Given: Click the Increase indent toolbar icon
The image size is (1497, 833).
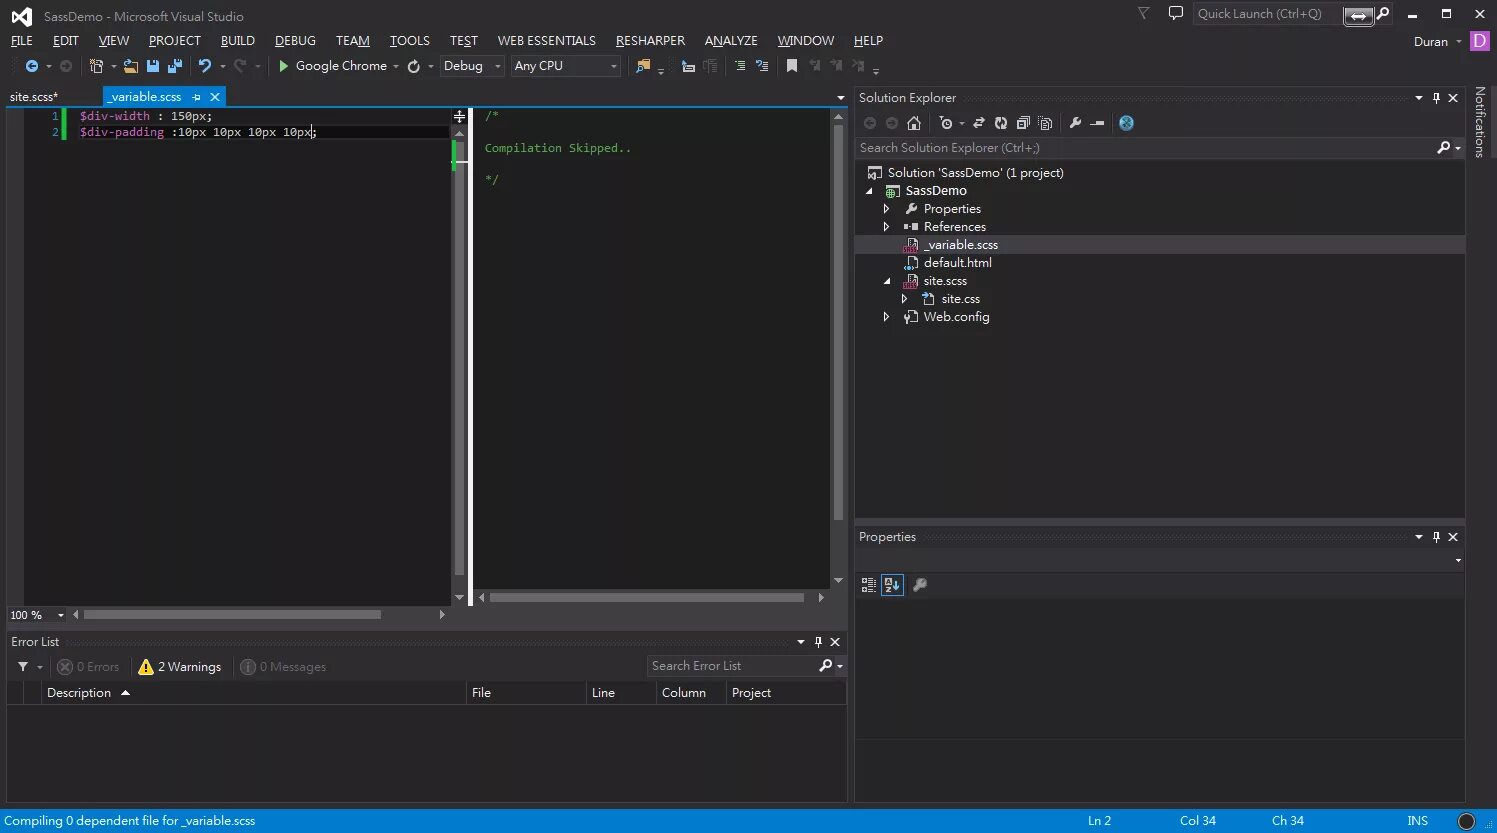Looking at the screenshot, I should [x=762, y=66].
